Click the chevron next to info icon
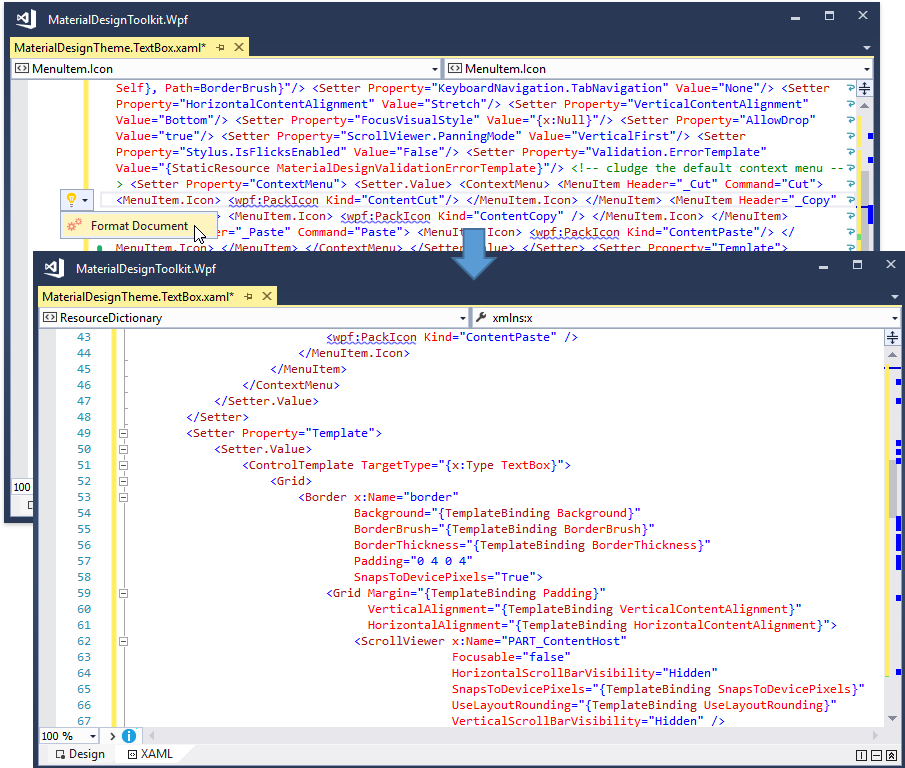 click(113, 736)
